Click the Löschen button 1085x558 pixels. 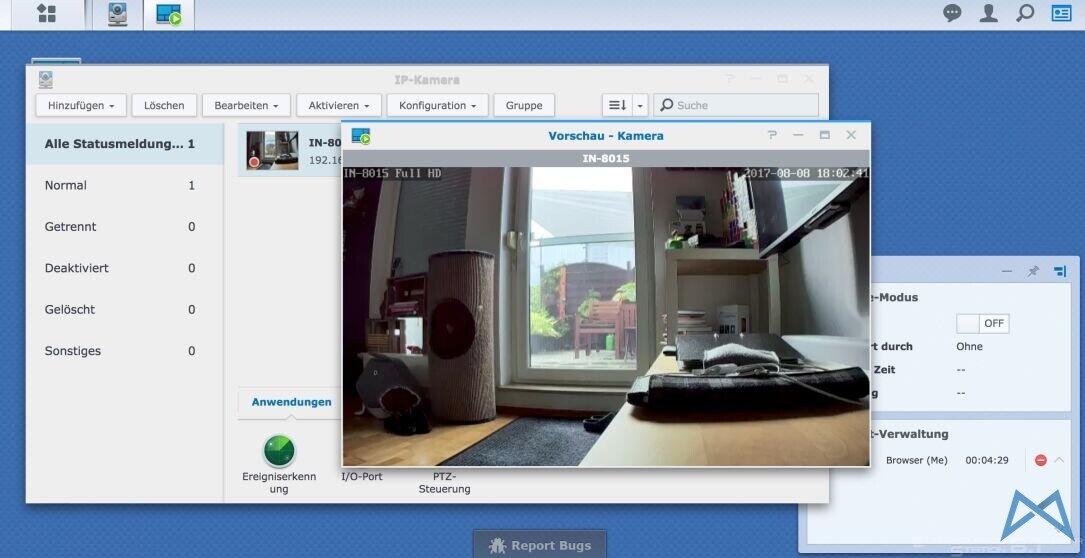point(164,105)
